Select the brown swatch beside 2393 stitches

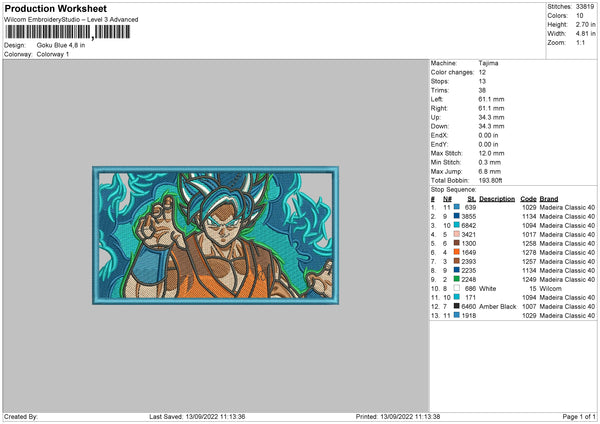pyautogui.click(x=457, y=261)
